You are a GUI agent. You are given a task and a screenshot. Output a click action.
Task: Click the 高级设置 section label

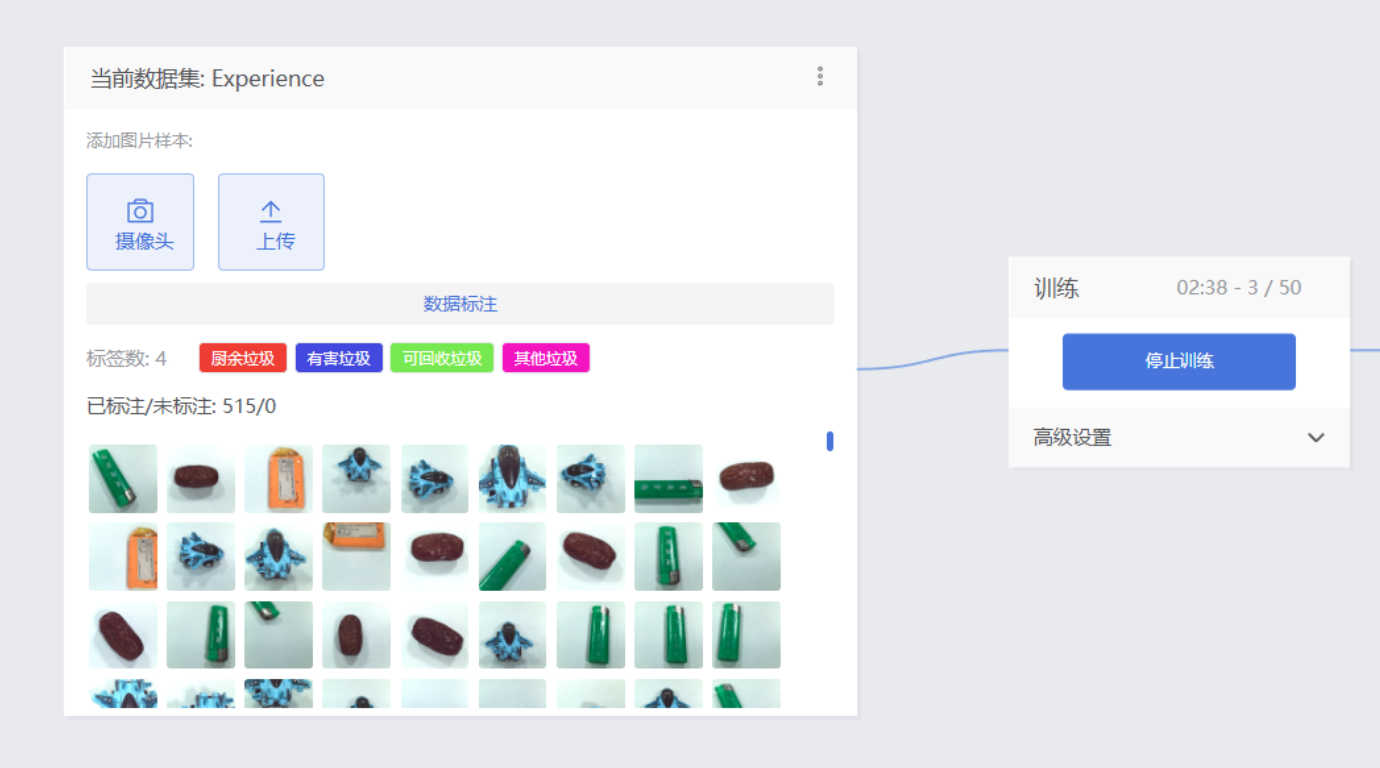tap(1072, 438)
